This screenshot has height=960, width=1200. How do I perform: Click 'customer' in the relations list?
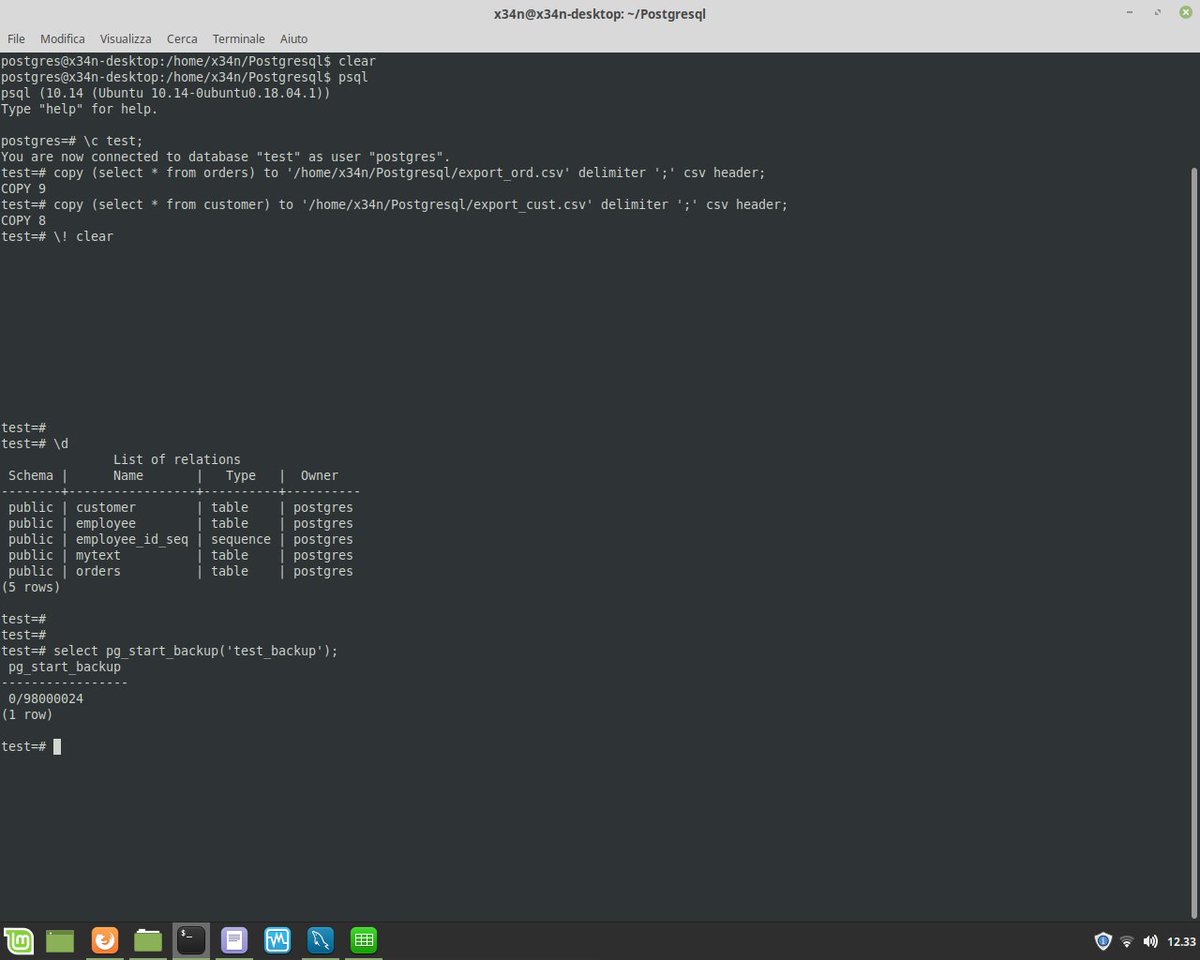click(106, 507)
